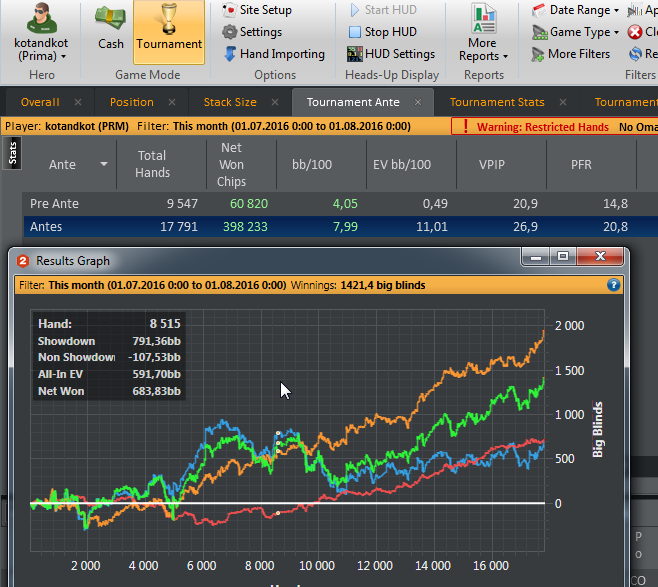
Task: Minimize the Results Graph window
Action: tap(535, 256)
